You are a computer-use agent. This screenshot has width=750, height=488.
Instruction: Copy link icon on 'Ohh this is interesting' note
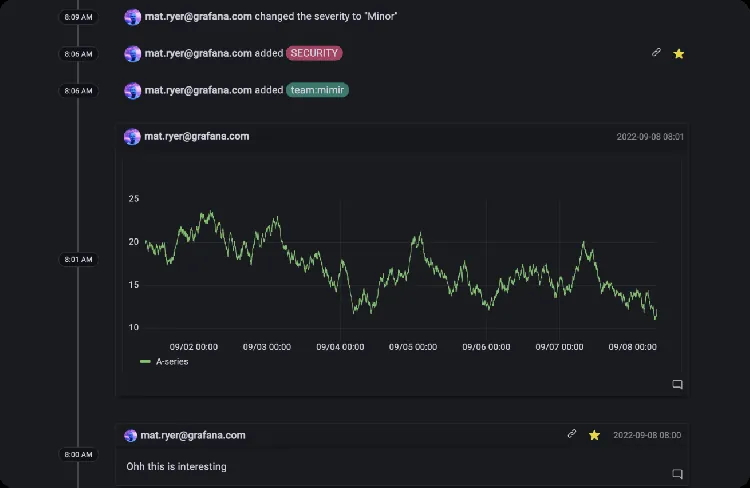(572, 434)
